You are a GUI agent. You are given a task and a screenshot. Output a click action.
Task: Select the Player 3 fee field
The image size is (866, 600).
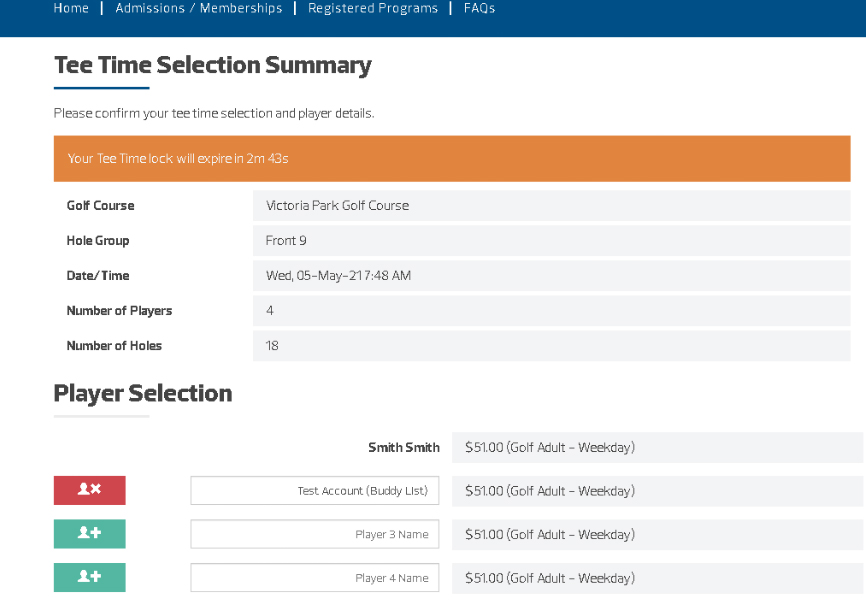656,534
